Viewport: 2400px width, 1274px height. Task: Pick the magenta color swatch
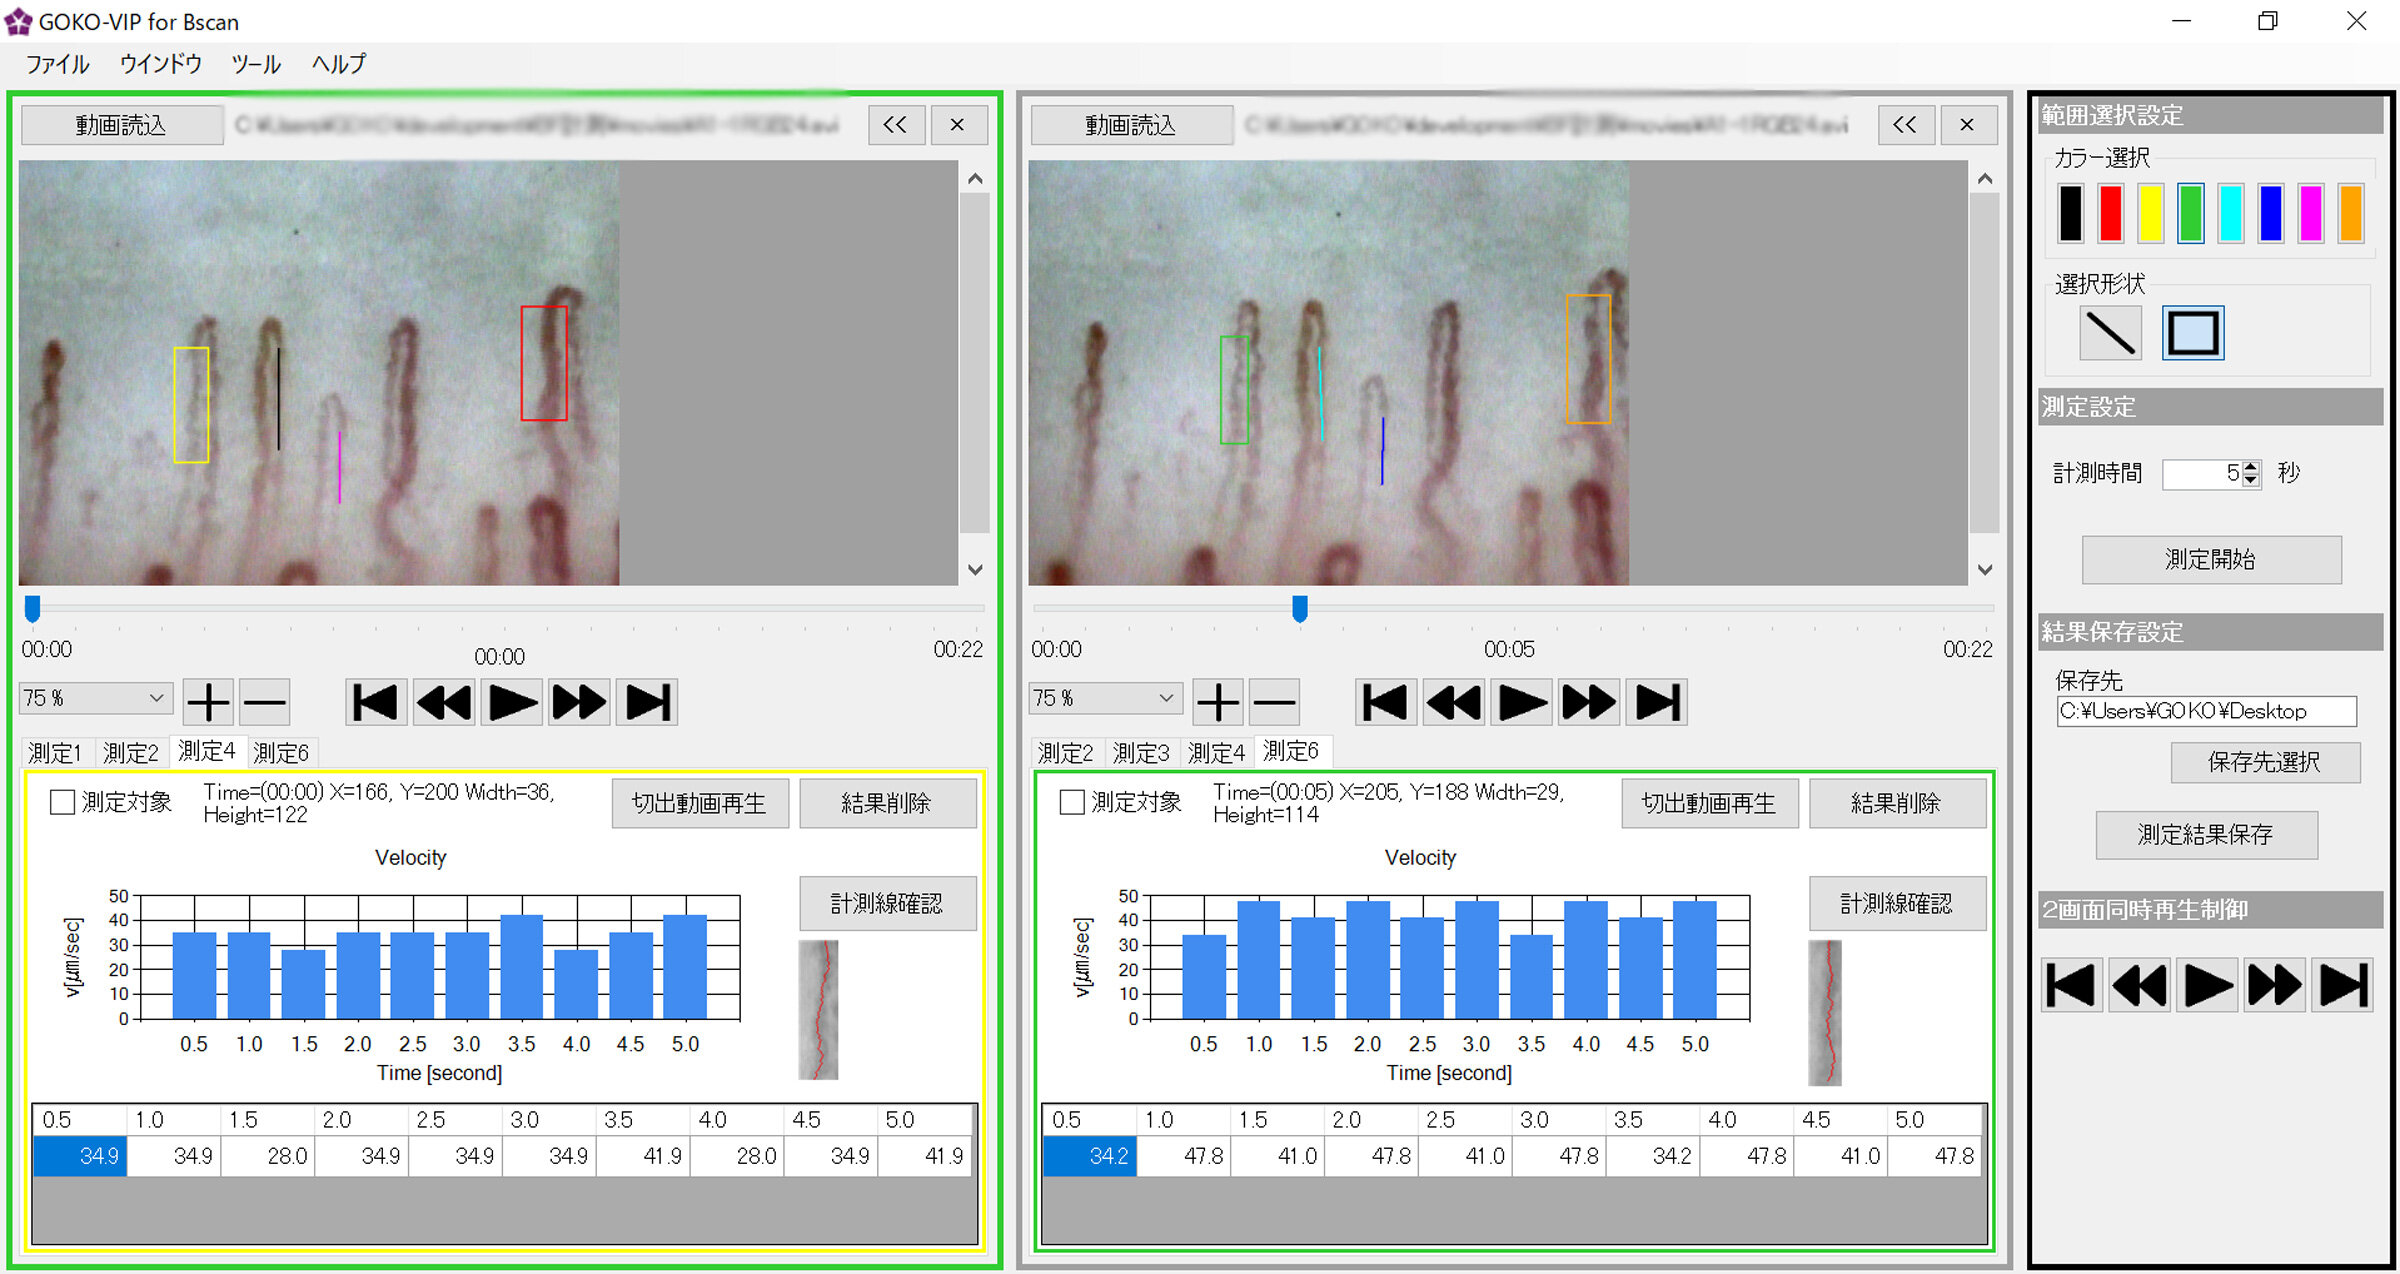pos(2311,213)
